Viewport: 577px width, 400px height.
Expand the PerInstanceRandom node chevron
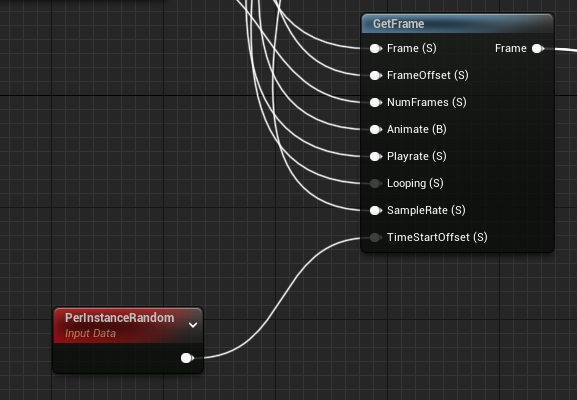coord(193,325)
